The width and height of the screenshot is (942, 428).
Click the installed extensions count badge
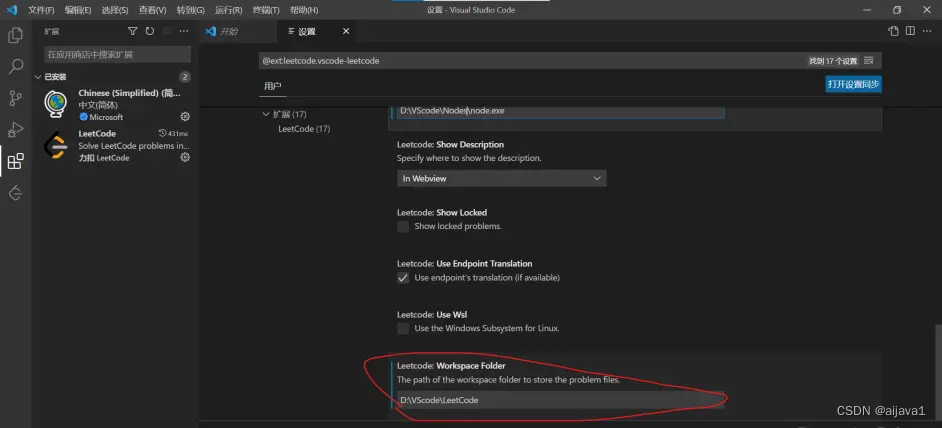coord(185,77)
